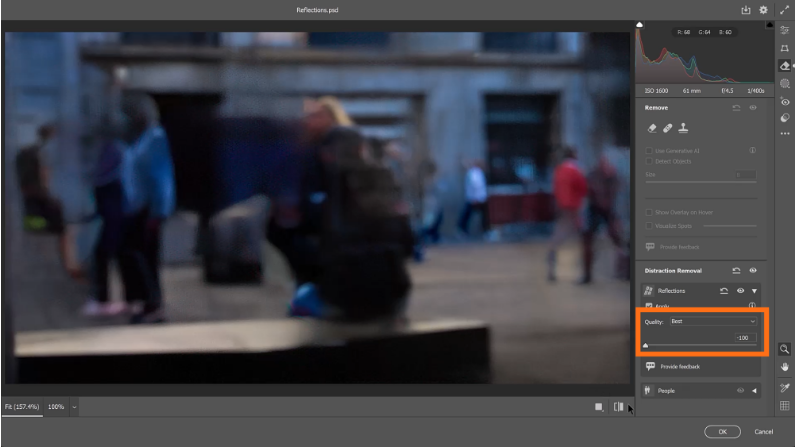Screen dimensions: 795x448
Task: Select the Zoom magnifier tool
Action: (x=785, y=349)
